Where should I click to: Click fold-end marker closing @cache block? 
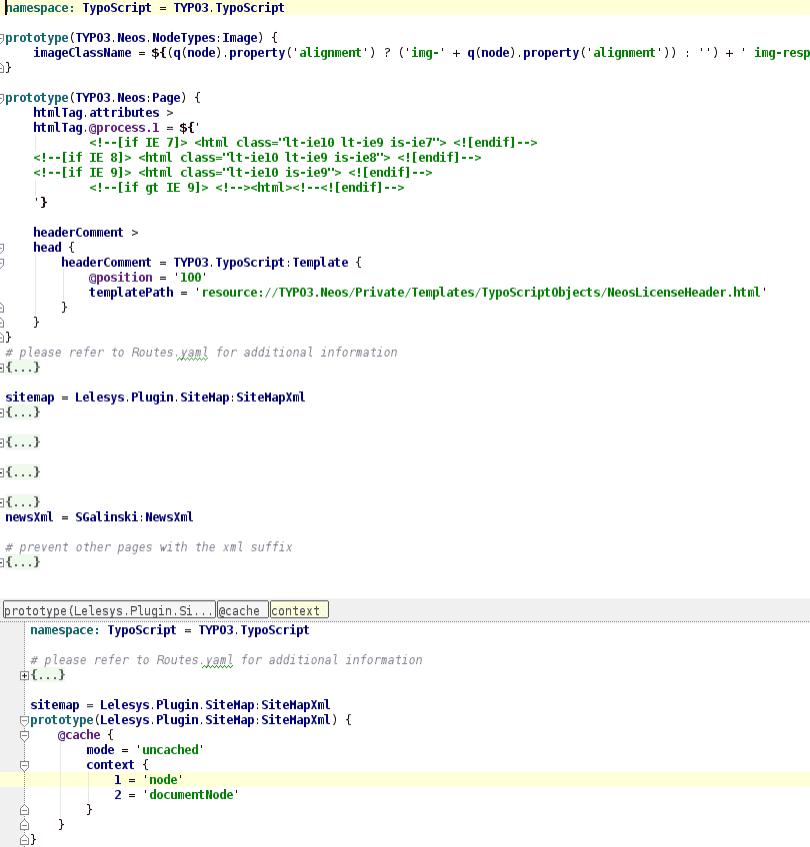click(24, 825)
